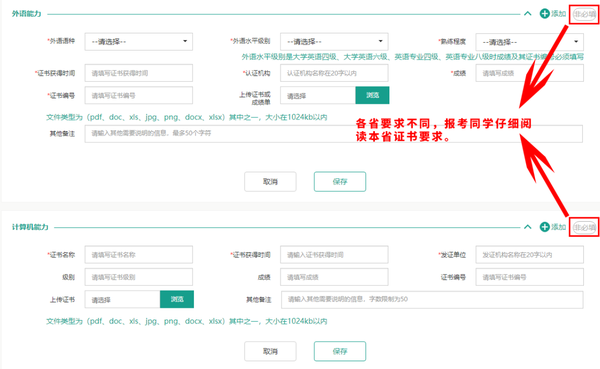
Task: Click the computer 证书获得时间 field
Action: tap(334, 255)
